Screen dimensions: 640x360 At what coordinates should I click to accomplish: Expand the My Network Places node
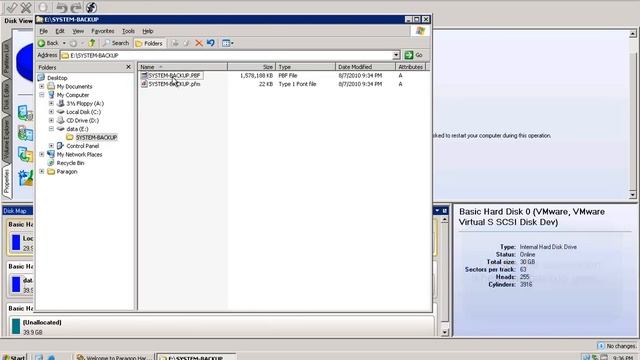42,154
